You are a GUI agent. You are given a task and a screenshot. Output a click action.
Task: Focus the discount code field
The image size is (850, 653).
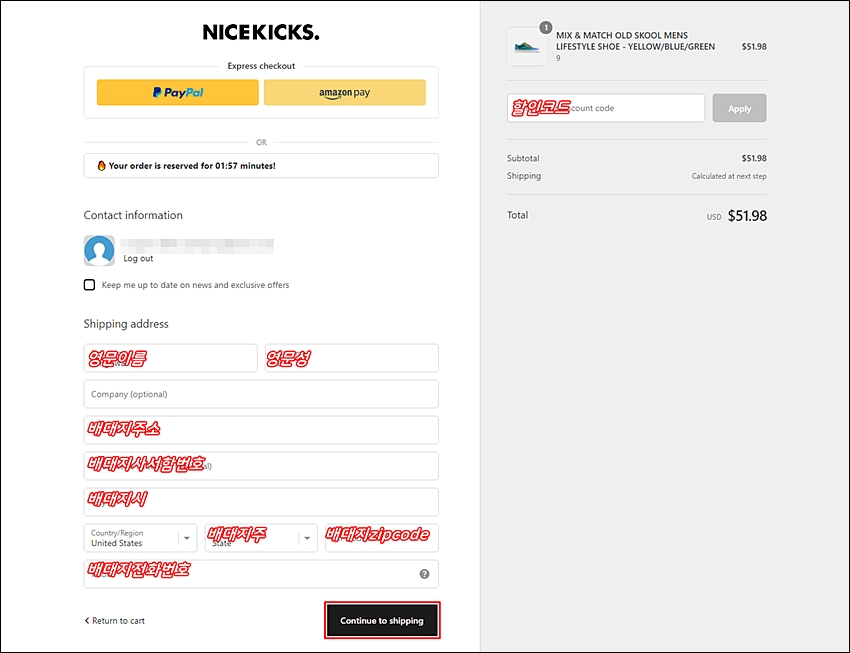coord(606,108)
